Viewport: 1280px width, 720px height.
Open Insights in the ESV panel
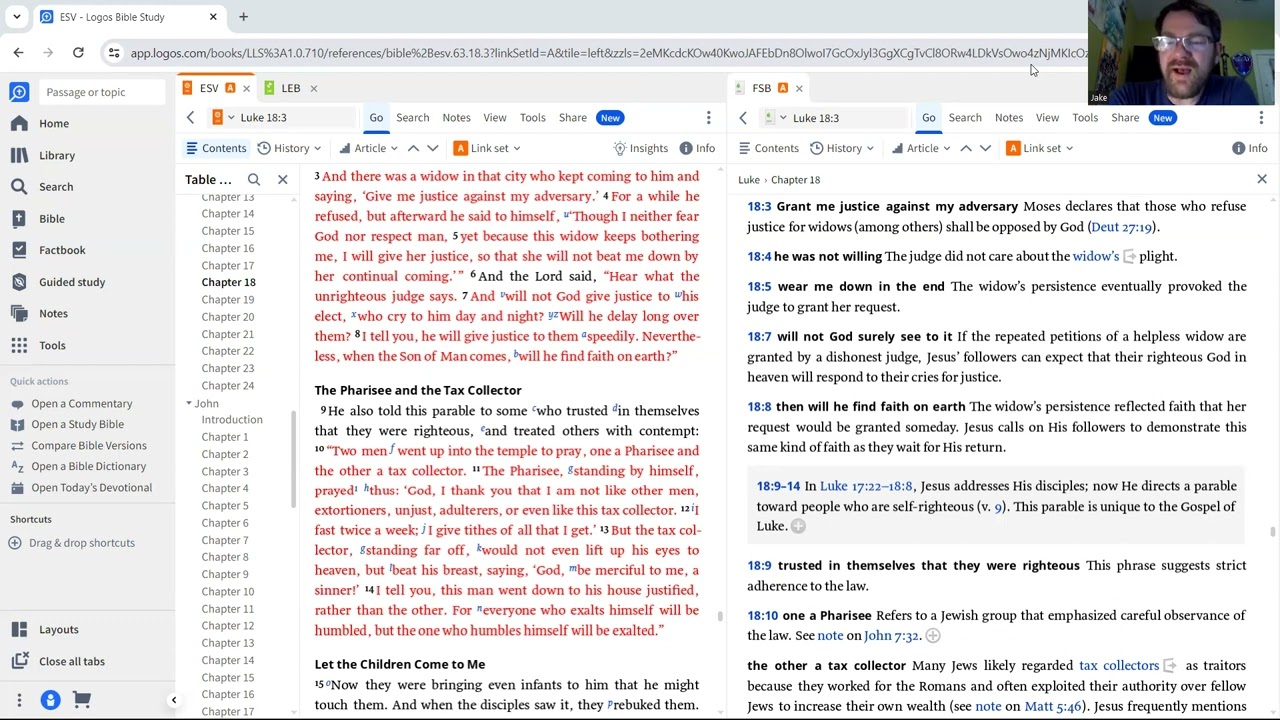tap(640, 148)
